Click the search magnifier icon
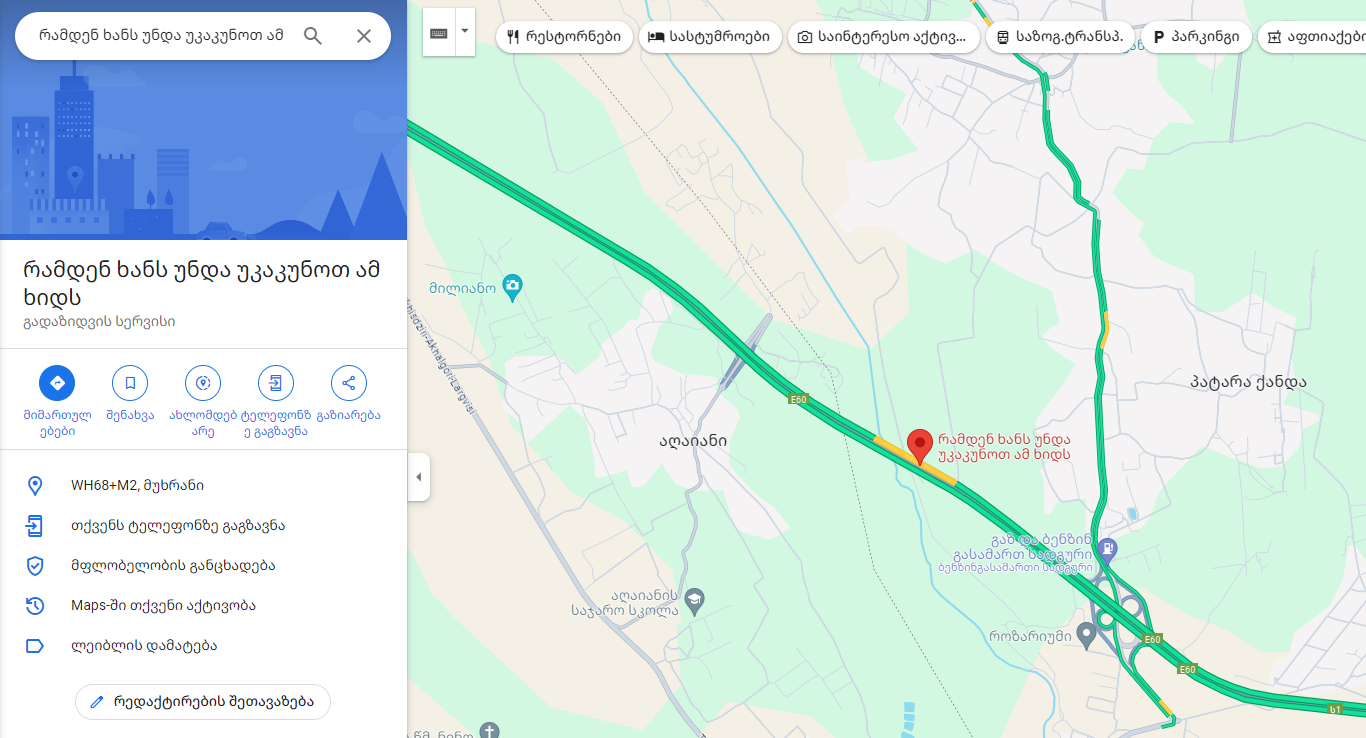This screenshot has height=738, width=1366. pos(313,36)
